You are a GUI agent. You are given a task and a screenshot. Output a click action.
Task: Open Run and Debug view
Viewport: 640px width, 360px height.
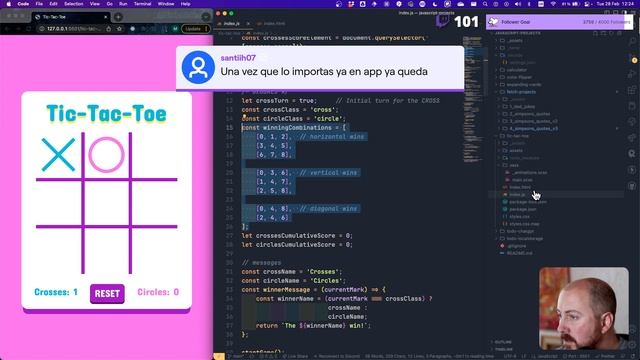[x=633, y=75]
